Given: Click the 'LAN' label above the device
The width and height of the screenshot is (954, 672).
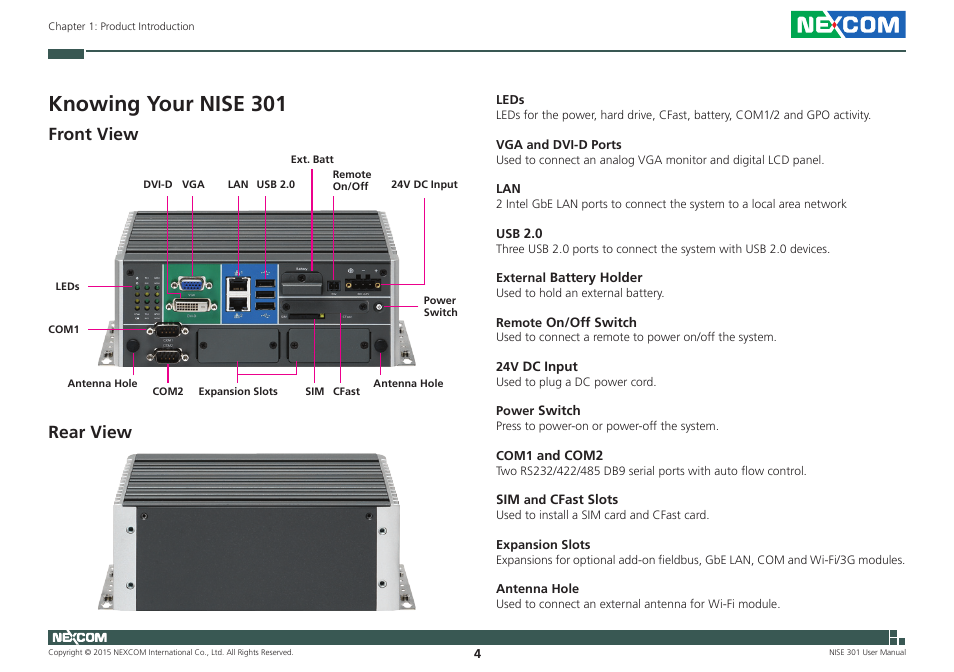Looking at the screenshot, I should pos(238,184).
